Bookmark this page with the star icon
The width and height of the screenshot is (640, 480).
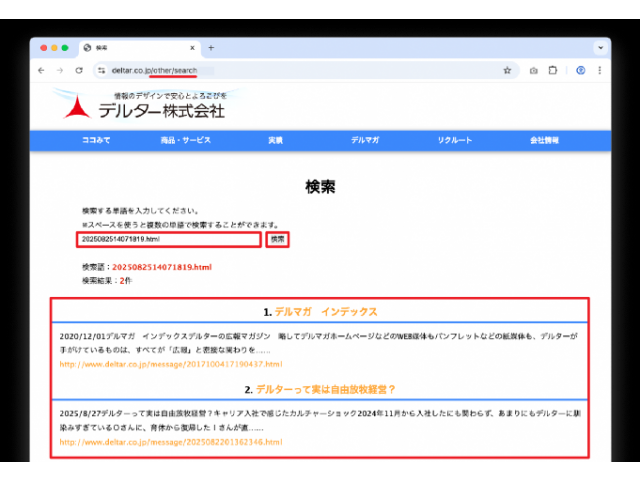click(507, 71)
